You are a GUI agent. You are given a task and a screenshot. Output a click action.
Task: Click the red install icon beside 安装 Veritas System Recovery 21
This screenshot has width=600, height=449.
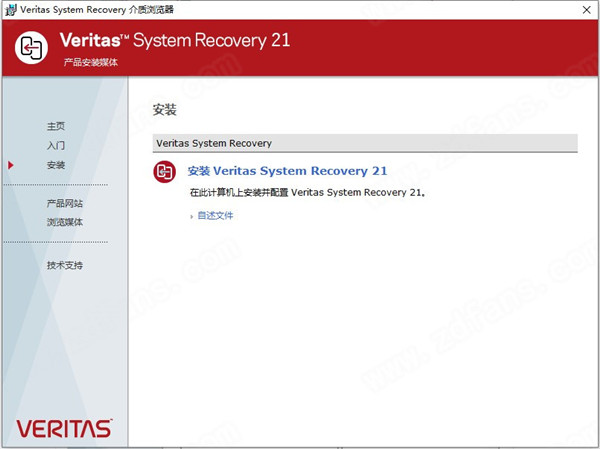pyautogui.click(x=165, y=171)
